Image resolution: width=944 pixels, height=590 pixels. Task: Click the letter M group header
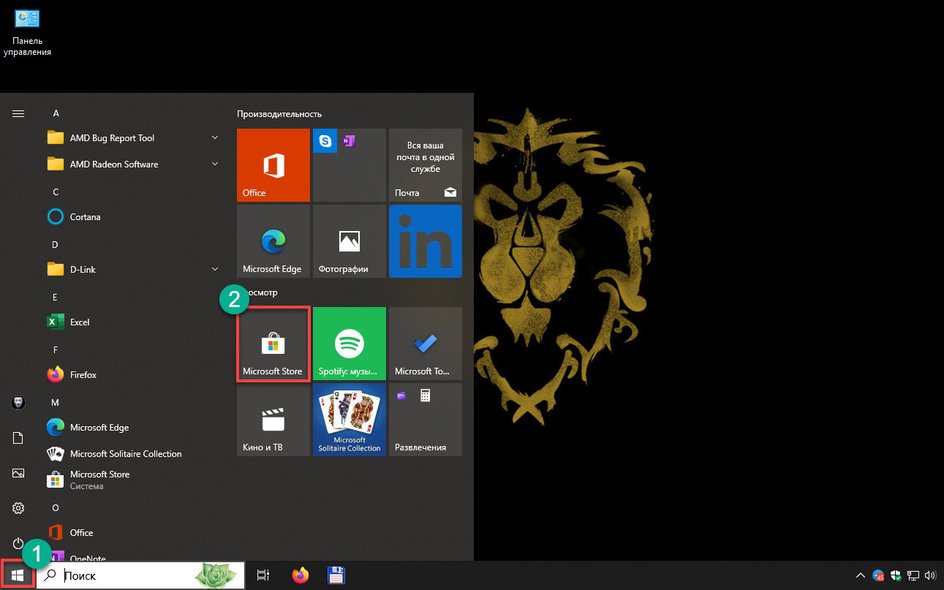(55, 402)
